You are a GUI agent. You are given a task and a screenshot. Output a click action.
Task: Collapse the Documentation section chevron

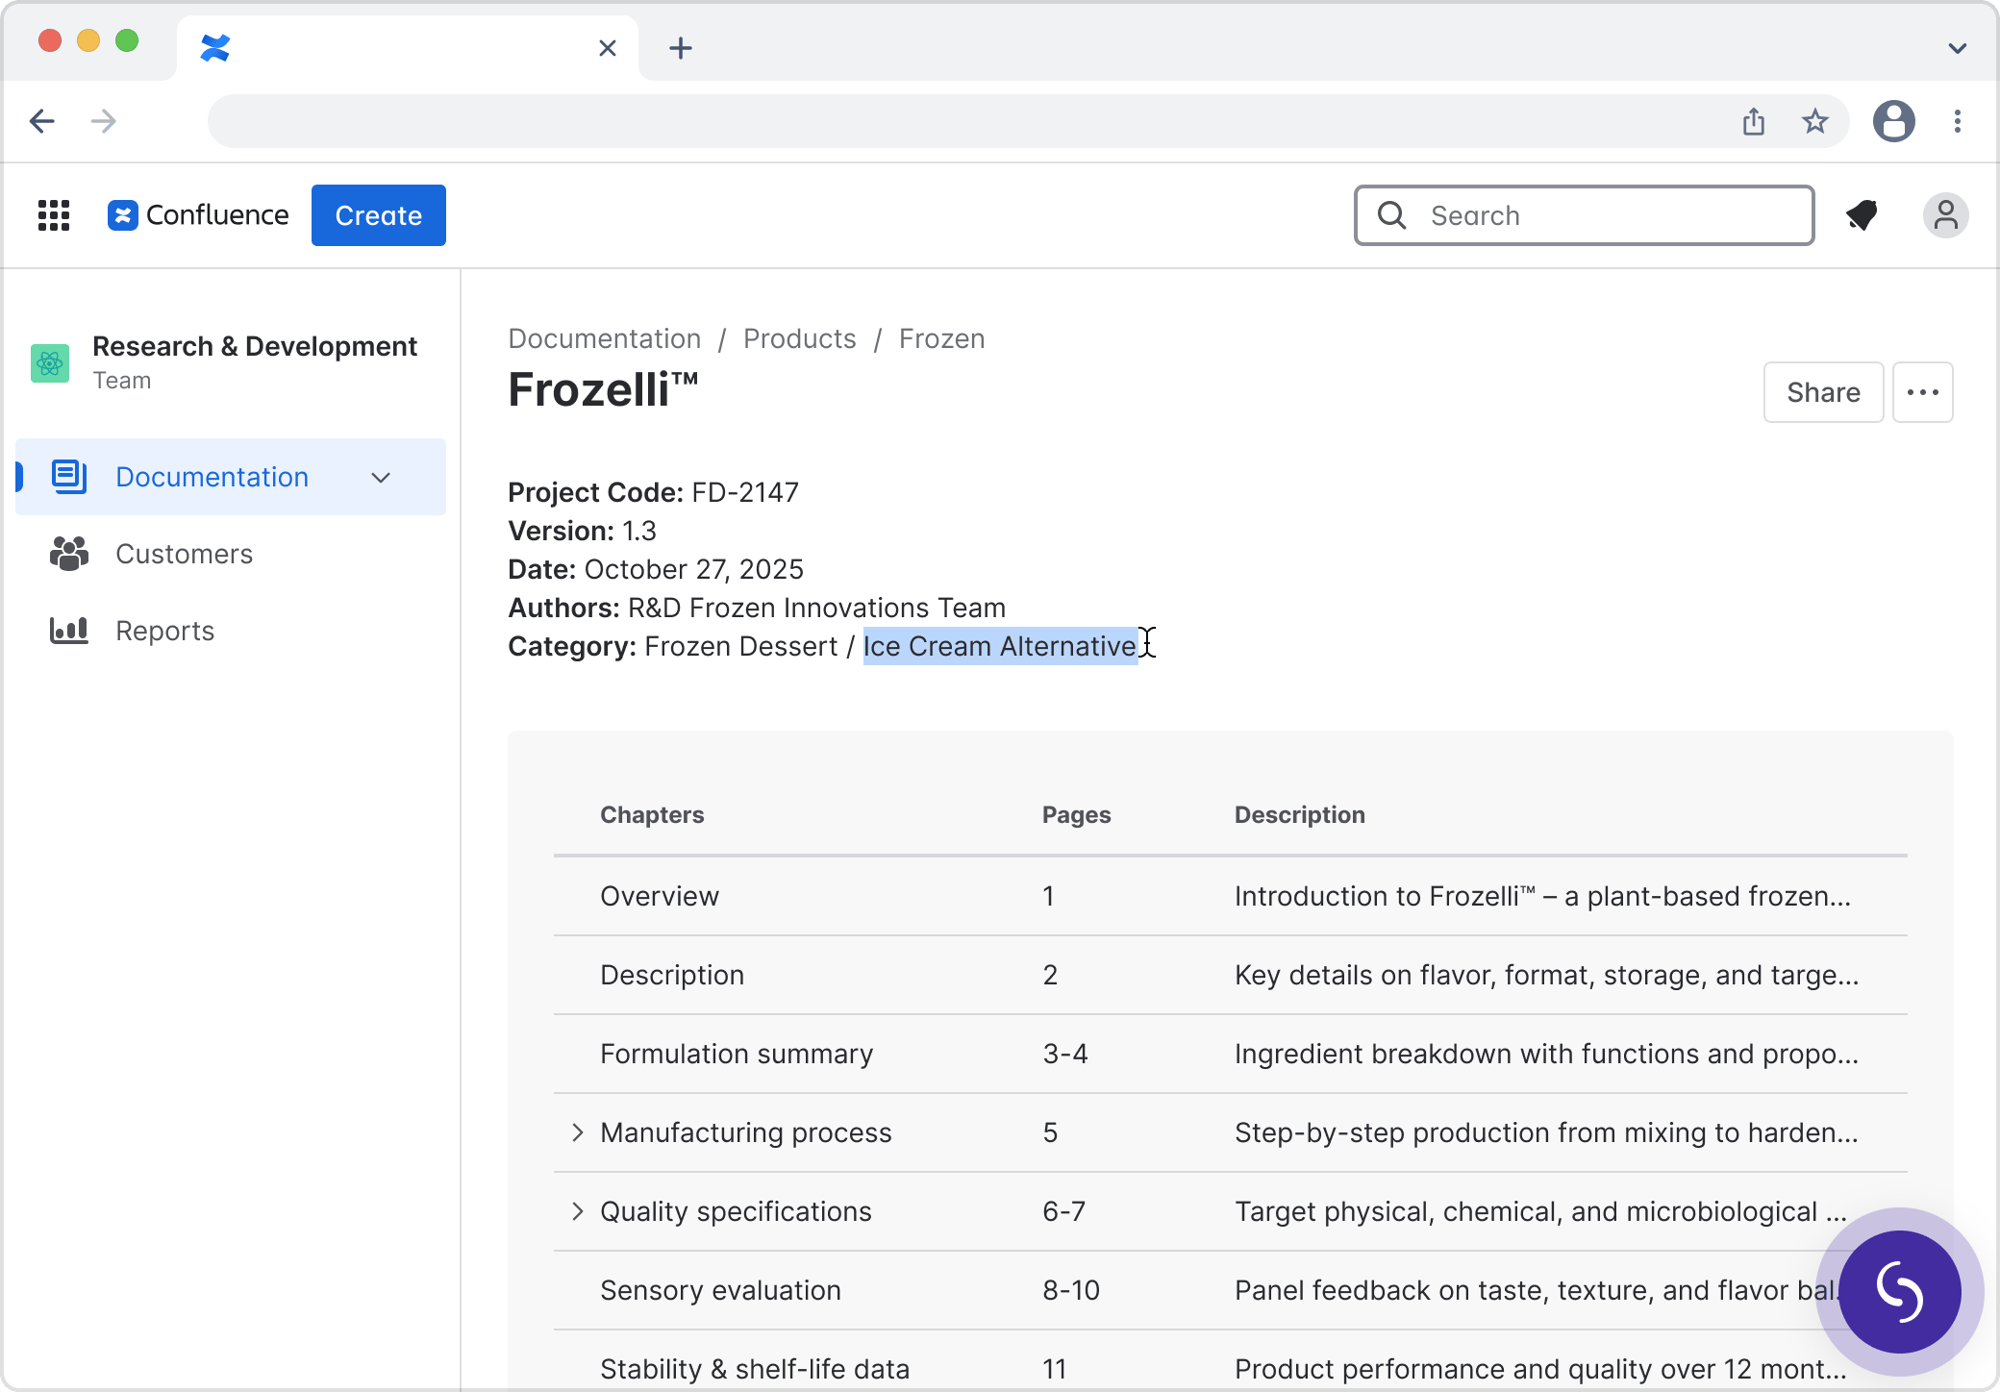pos(380,477)
